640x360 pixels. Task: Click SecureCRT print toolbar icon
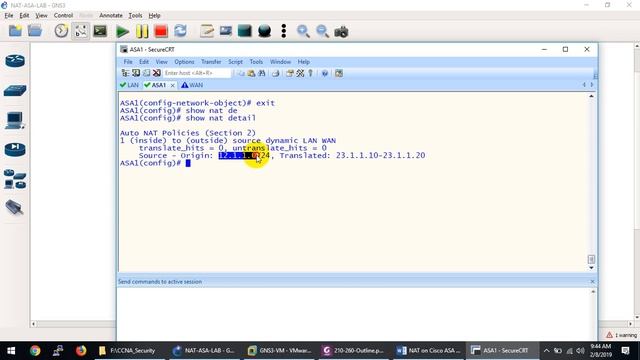276,73
